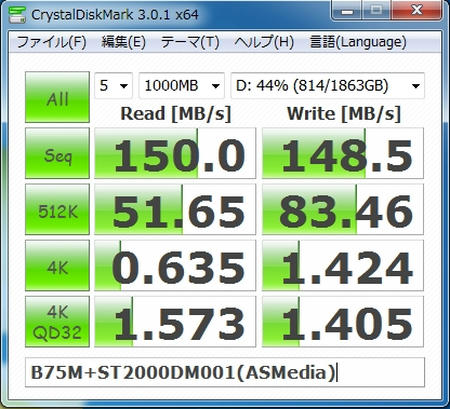
Task: Click the Seq write result 148.5
Action: pyautogui.click(x=343, y=153)
